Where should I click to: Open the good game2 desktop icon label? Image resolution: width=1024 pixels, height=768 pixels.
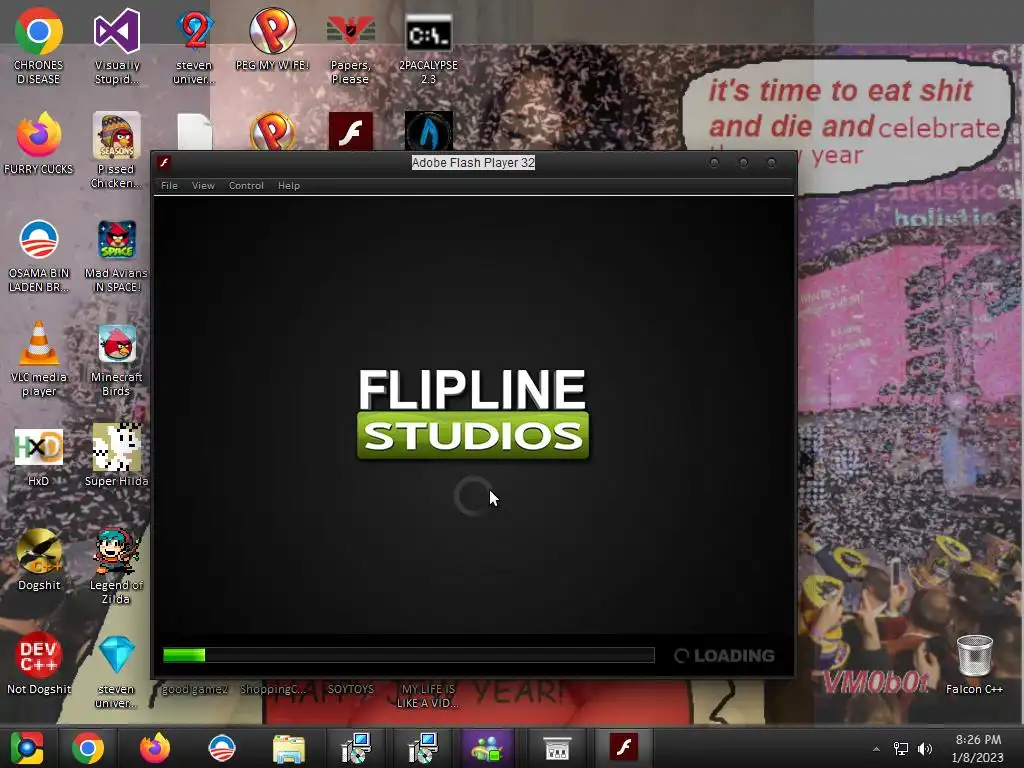point(195,689)
